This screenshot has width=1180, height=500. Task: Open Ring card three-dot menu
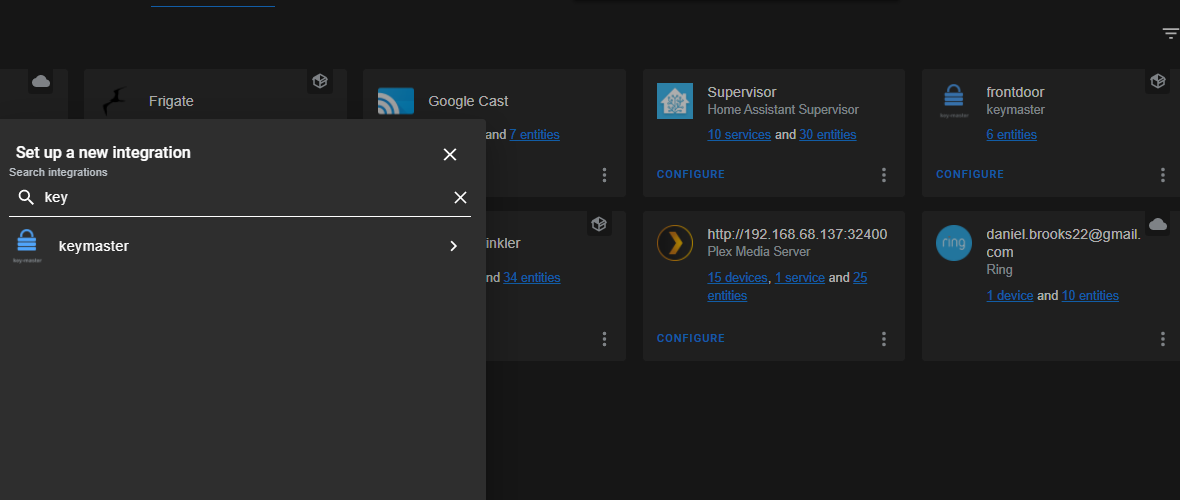(x=1163, y=339)
